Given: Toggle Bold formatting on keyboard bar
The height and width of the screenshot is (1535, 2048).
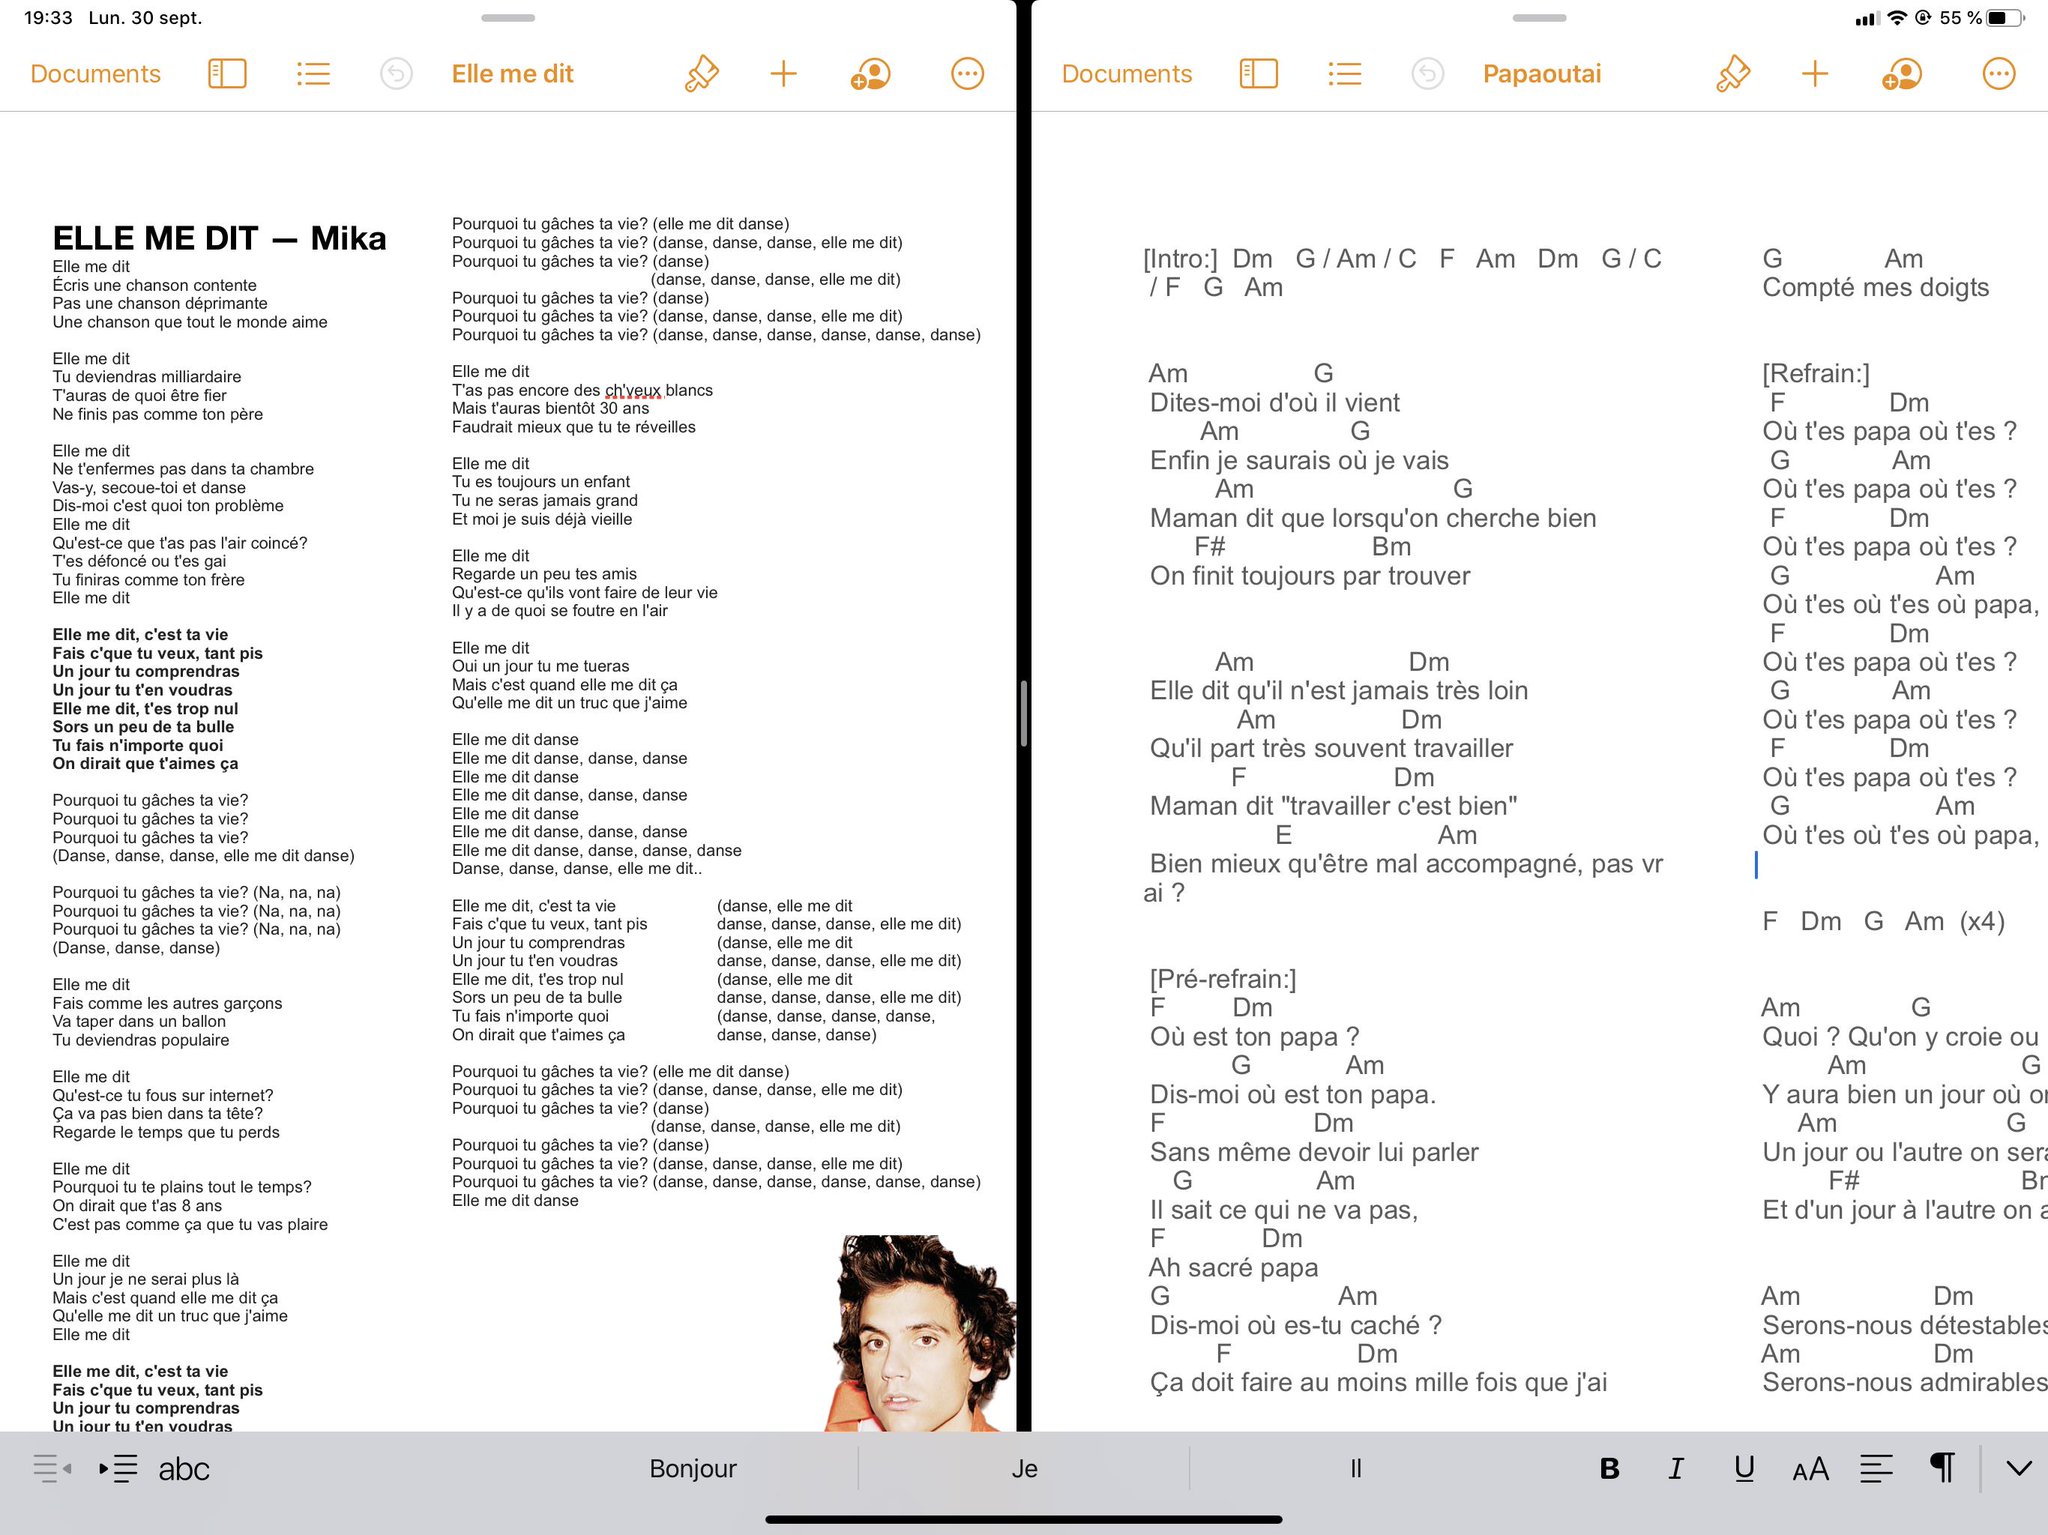Looking at the screenshot, I should coord(1609,1468).
